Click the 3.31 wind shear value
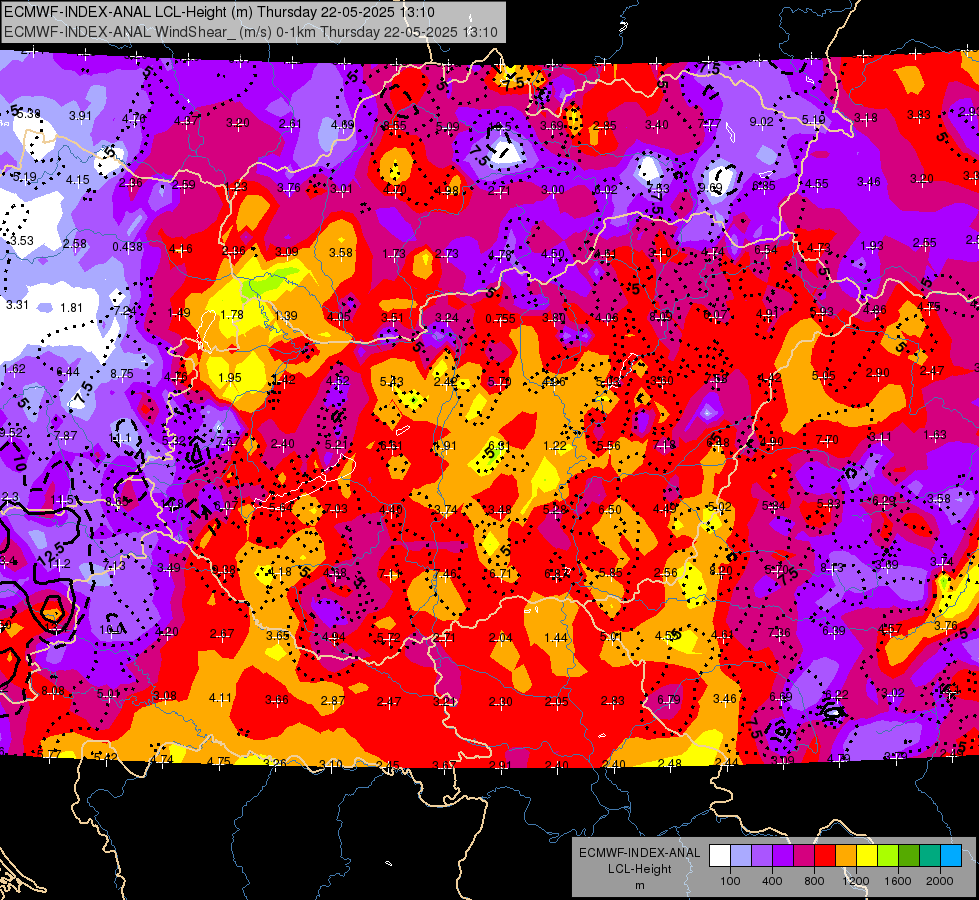Viewport: 979px width, 900px height. (x=17, y=305)
